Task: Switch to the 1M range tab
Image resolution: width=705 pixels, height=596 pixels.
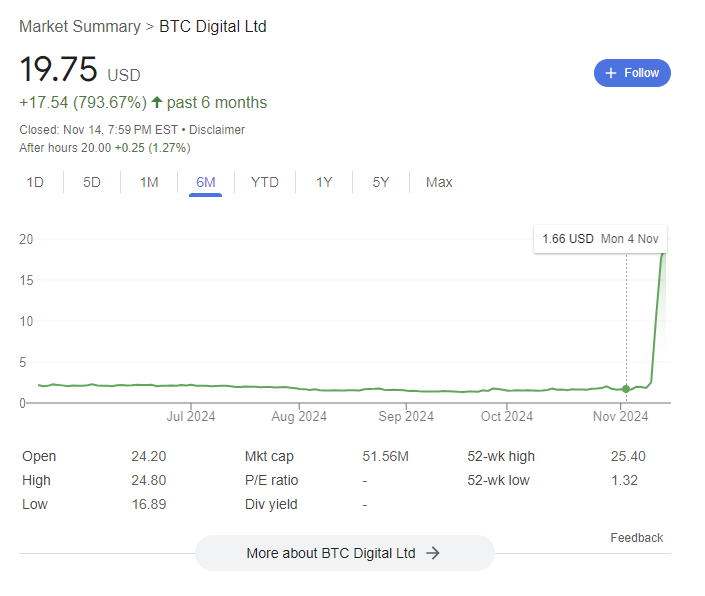Action: coord(149,182)
